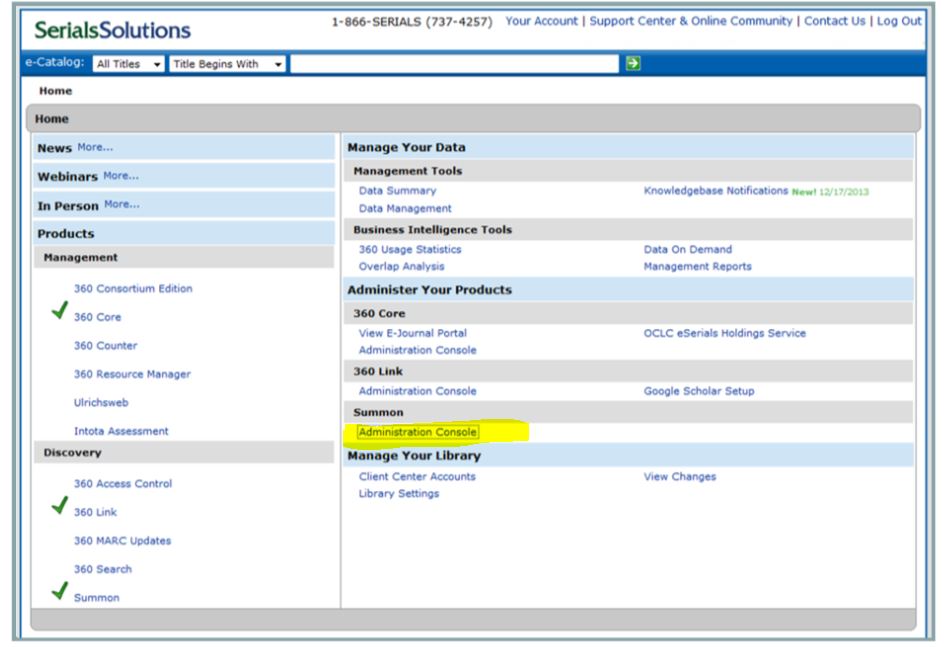Open Overlap Analysis
946x647 pixels.
[x=401, y=266]
